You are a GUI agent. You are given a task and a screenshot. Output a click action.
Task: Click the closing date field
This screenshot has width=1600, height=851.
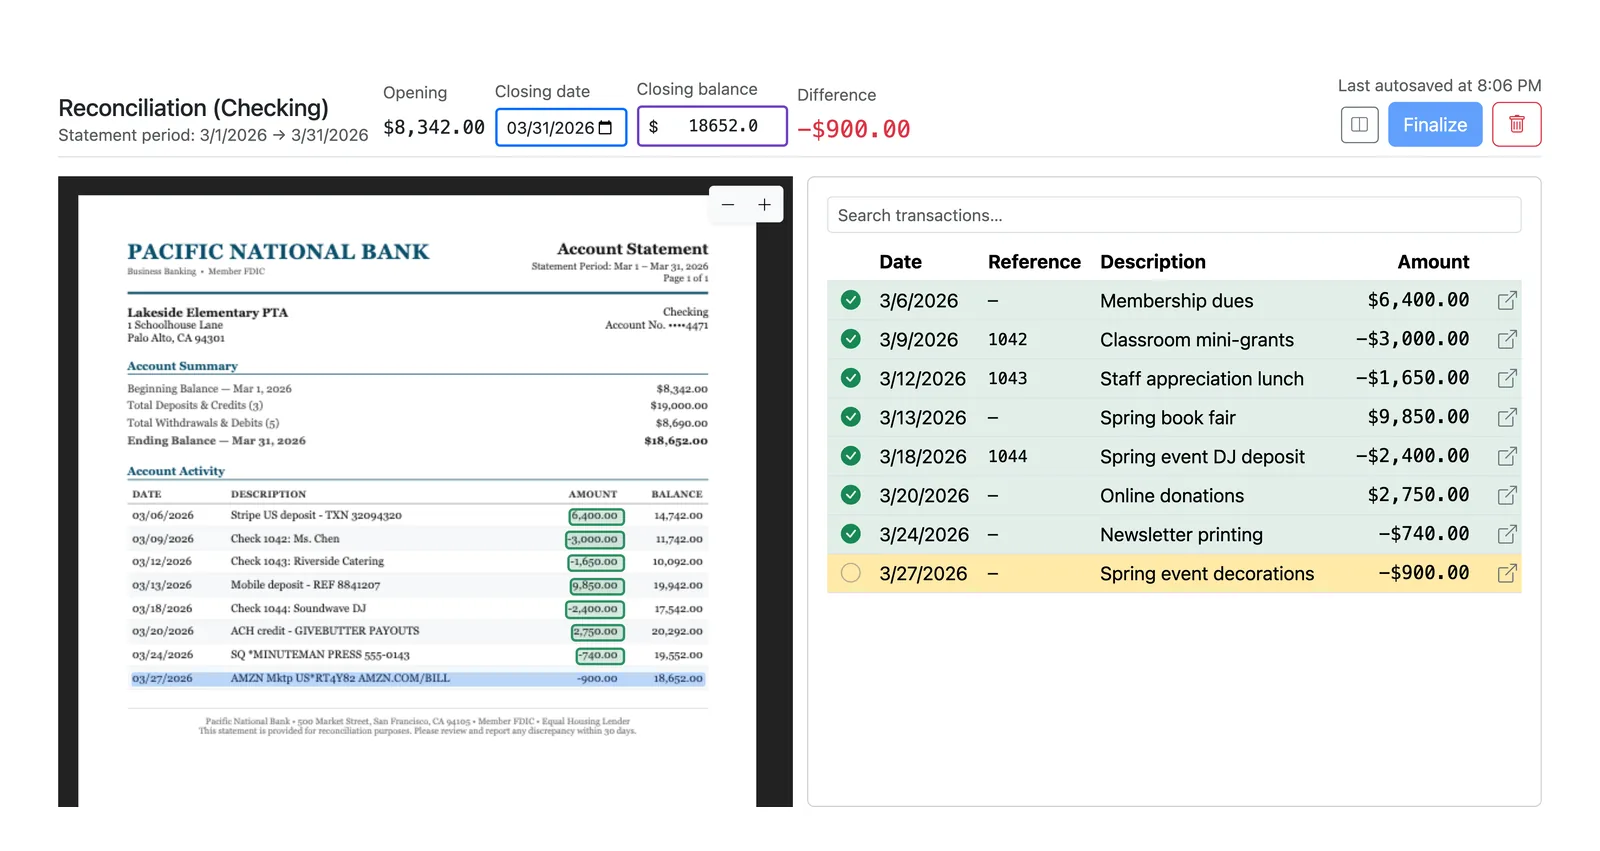point(561,128)
